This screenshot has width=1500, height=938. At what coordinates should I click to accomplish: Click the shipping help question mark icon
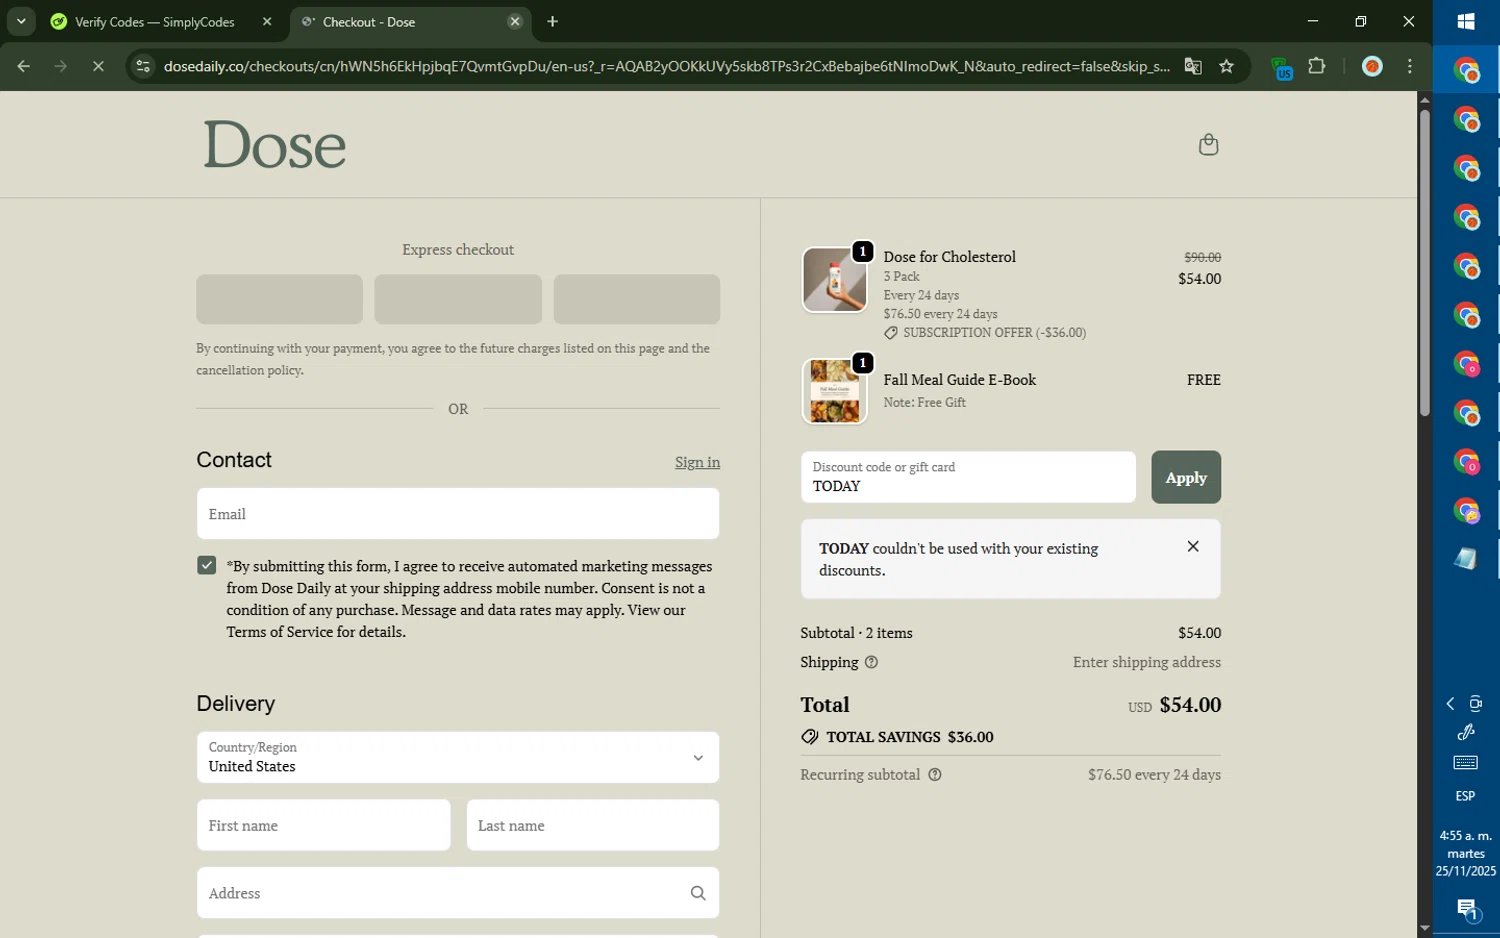point(871,662)
